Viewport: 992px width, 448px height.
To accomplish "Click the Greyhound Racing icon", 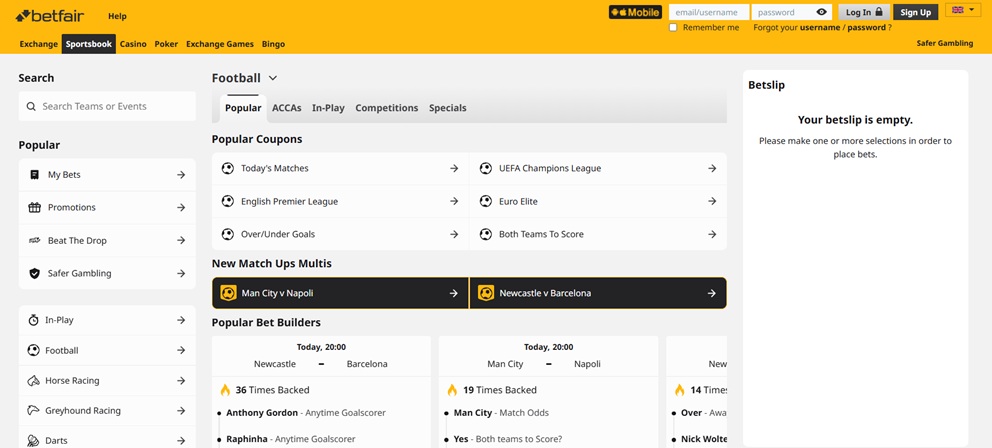I will point(34,411).
